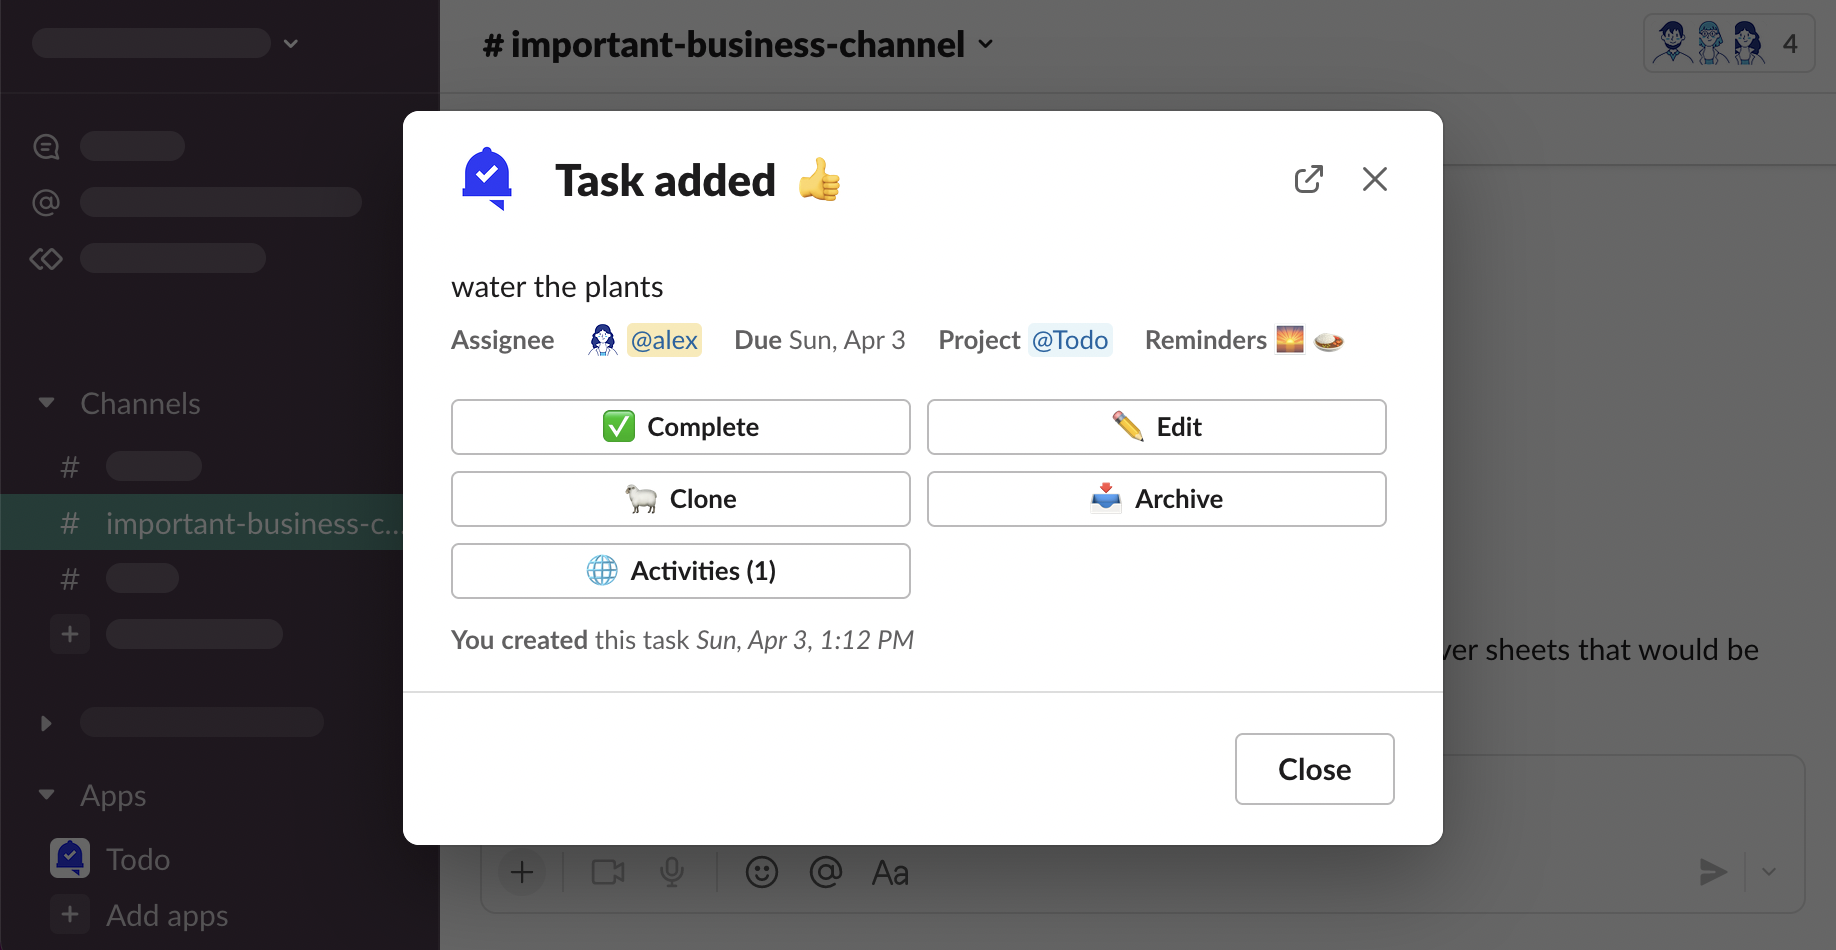The image size is (1836, 950).
Task: Click the Close button in dialog footer
Action: tap(1314, 769)
